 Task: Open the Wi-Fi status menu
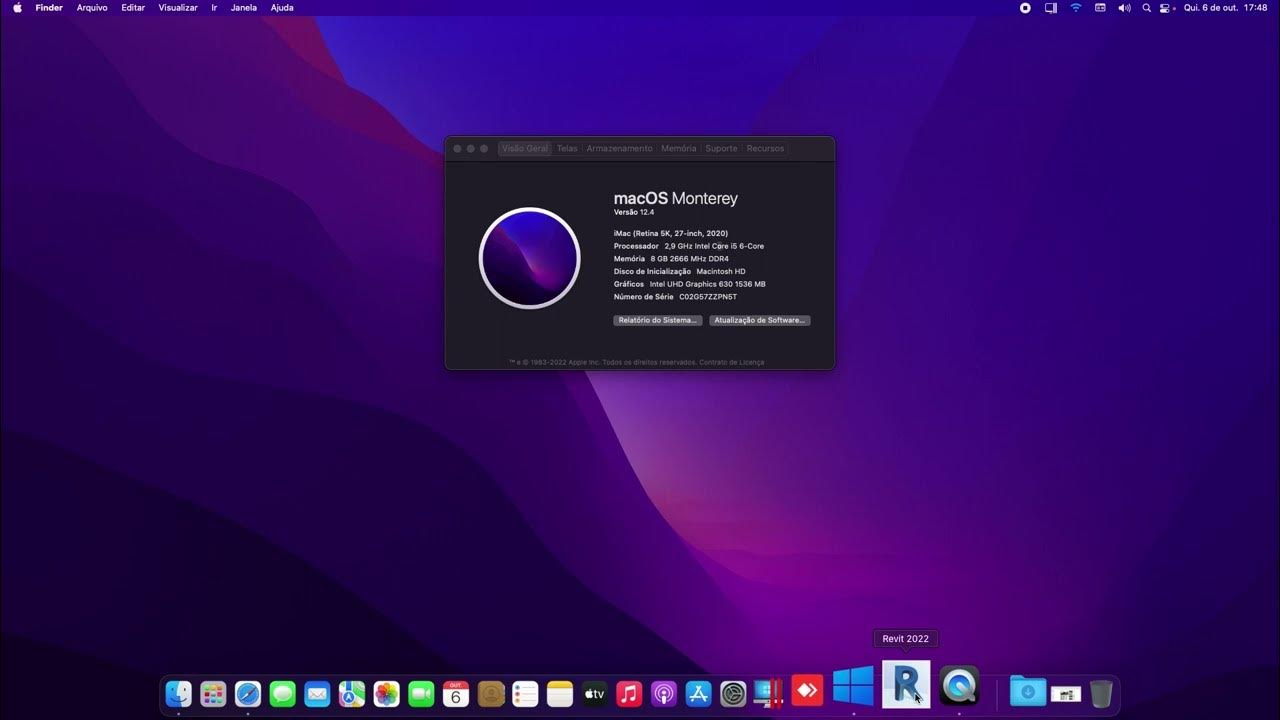(x=1076, y=7)
